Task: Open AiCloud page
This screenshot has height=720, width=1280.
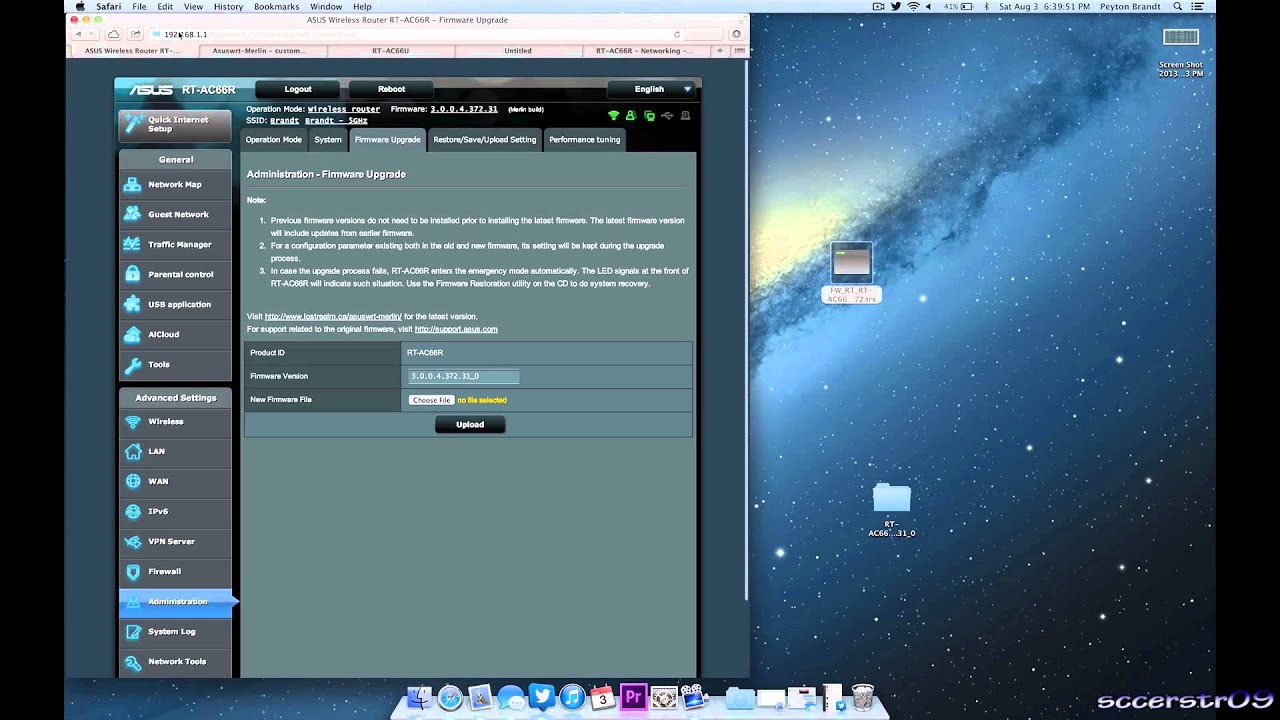Action: coord(175,334)
